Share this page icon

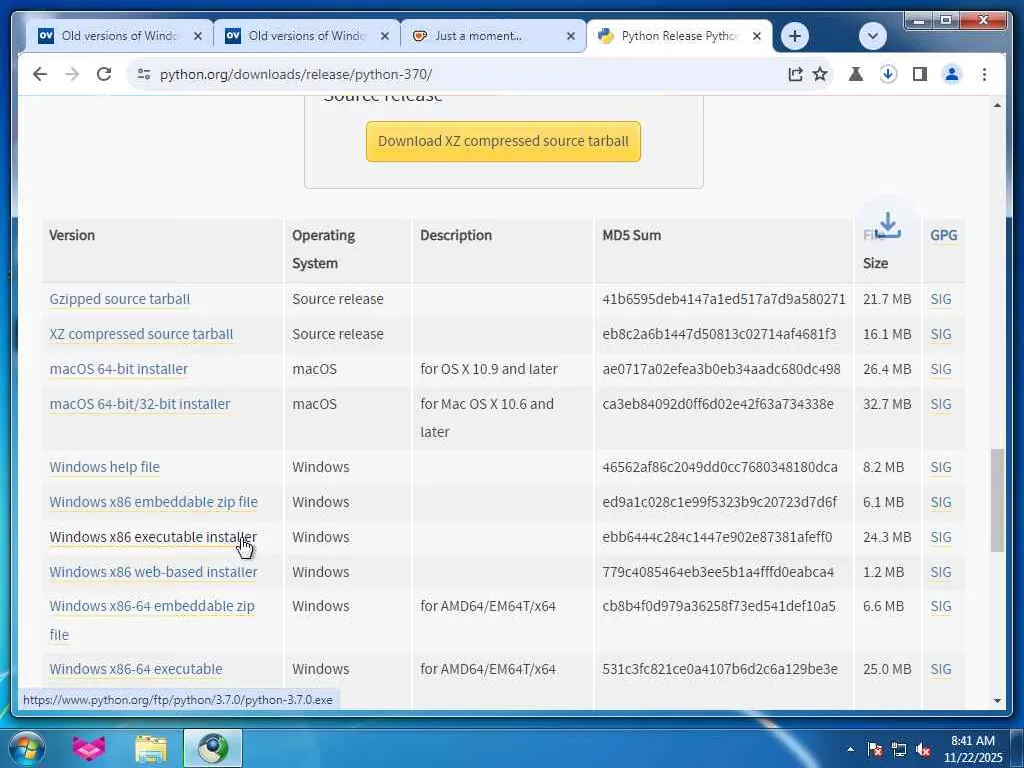(x=795, y=74)
